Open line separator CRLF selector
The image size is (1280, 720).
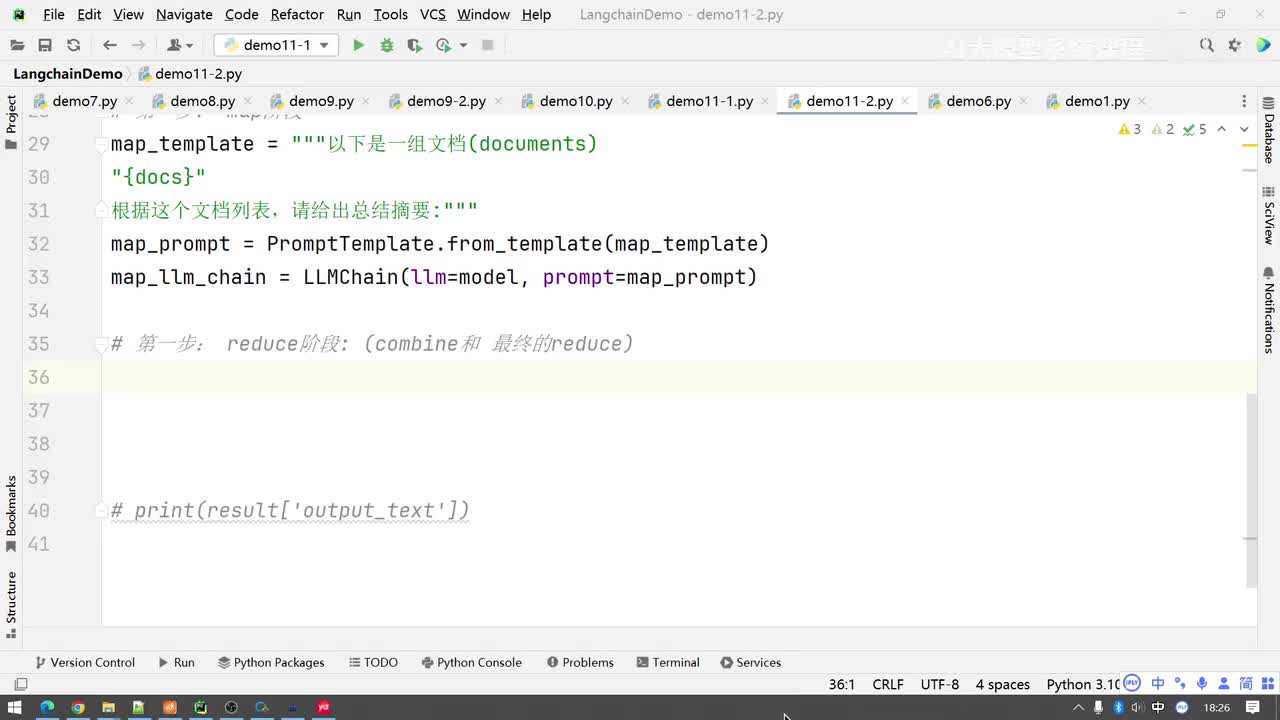[x=888, y=684]
